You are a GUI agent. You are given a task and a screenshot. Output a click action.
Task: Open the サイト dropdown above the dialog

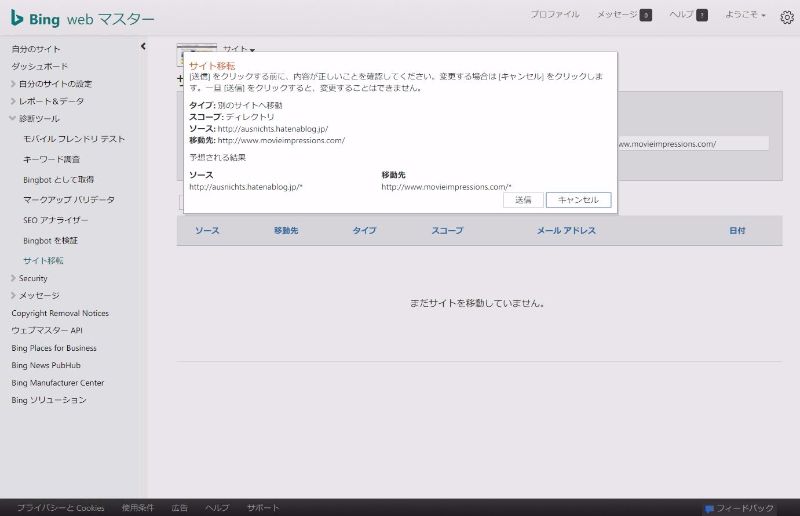[239, 49]
